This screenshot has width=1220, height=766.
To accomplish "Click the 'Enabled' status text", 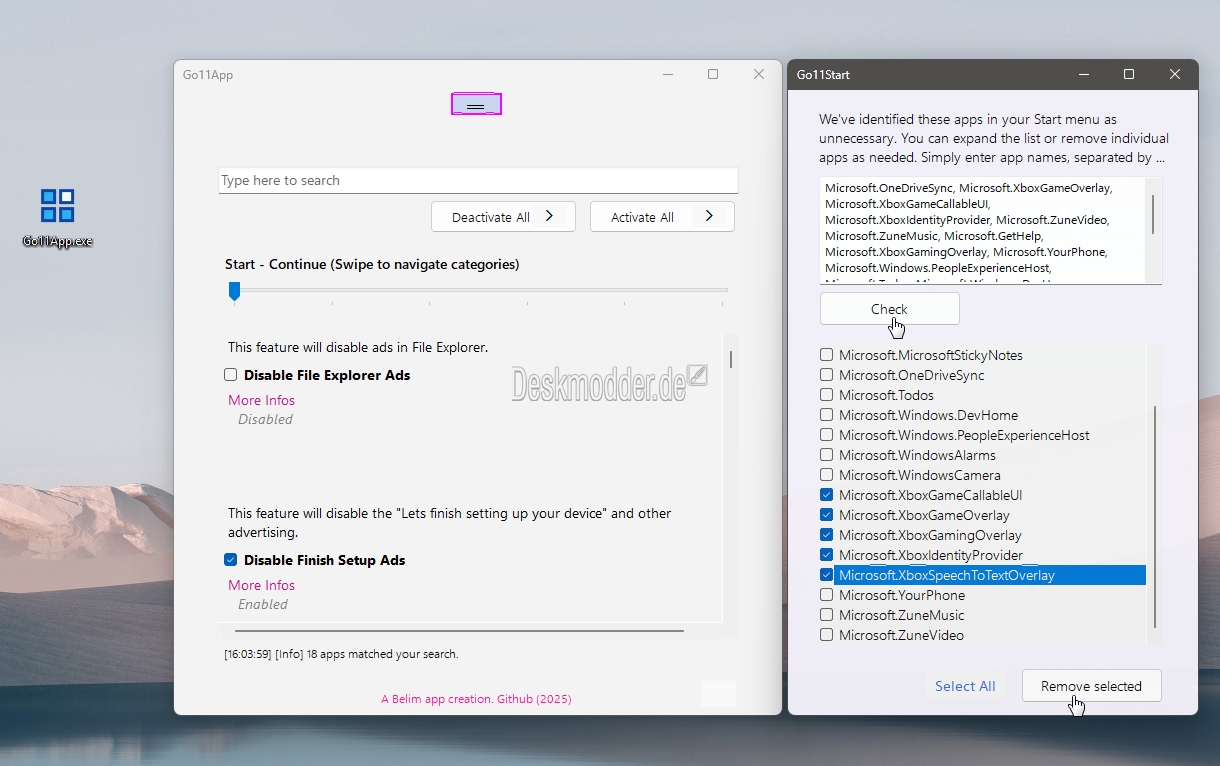I will coord(263,604).
